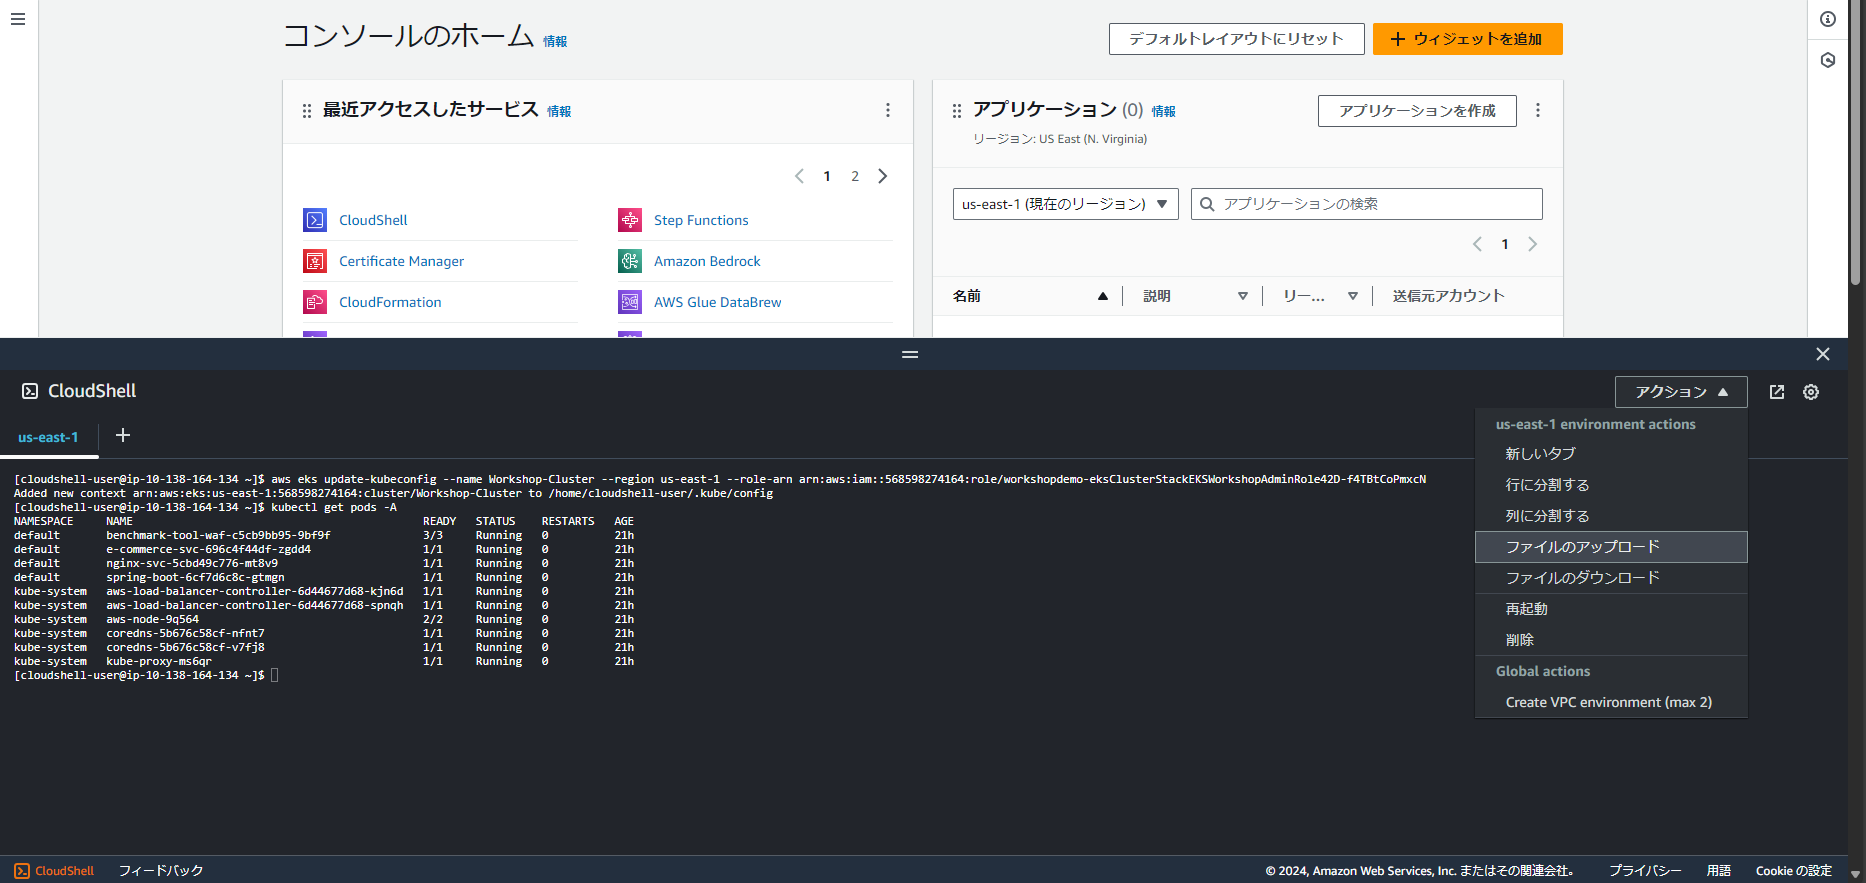The width and height of the screenshot is (1866, 883).
Task: Go to next page of applications list
Action: 1533,244
